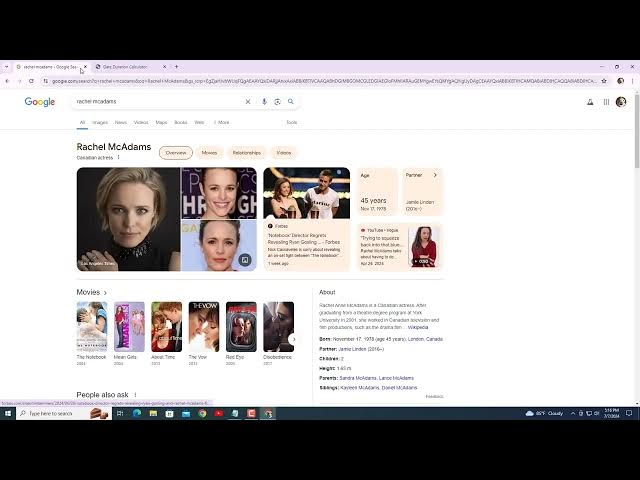View site information icon in address bar
This screenshot has height=480, width=640.
tap(45, 81)
